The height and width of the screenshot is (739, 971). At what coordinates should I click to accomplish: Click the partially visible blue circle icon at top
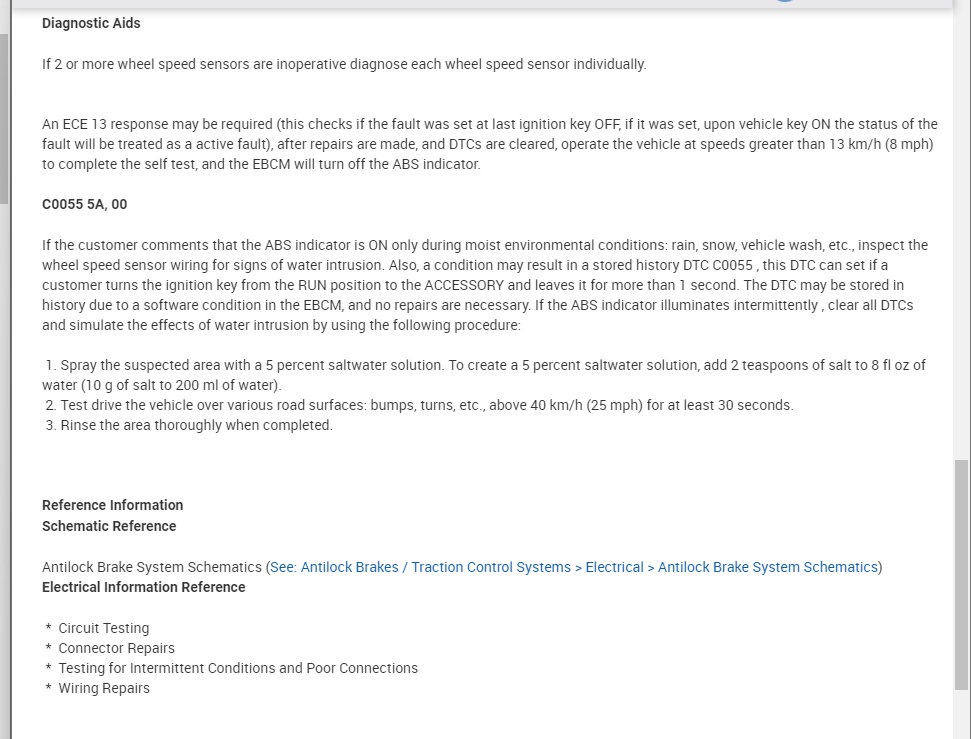click(x=784, y=3)
